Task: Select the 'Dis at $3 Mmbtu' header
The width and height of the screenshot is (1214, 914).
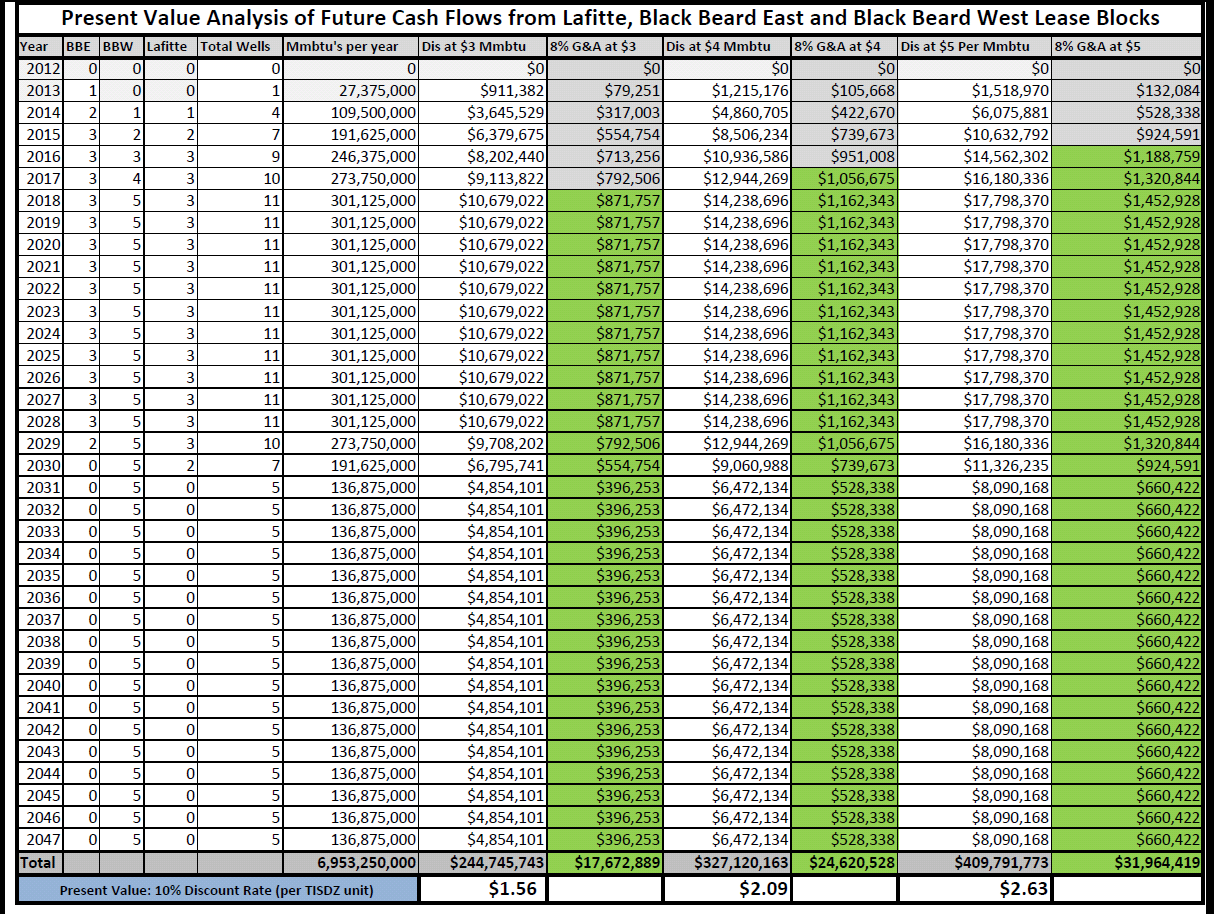Action: 483,46
